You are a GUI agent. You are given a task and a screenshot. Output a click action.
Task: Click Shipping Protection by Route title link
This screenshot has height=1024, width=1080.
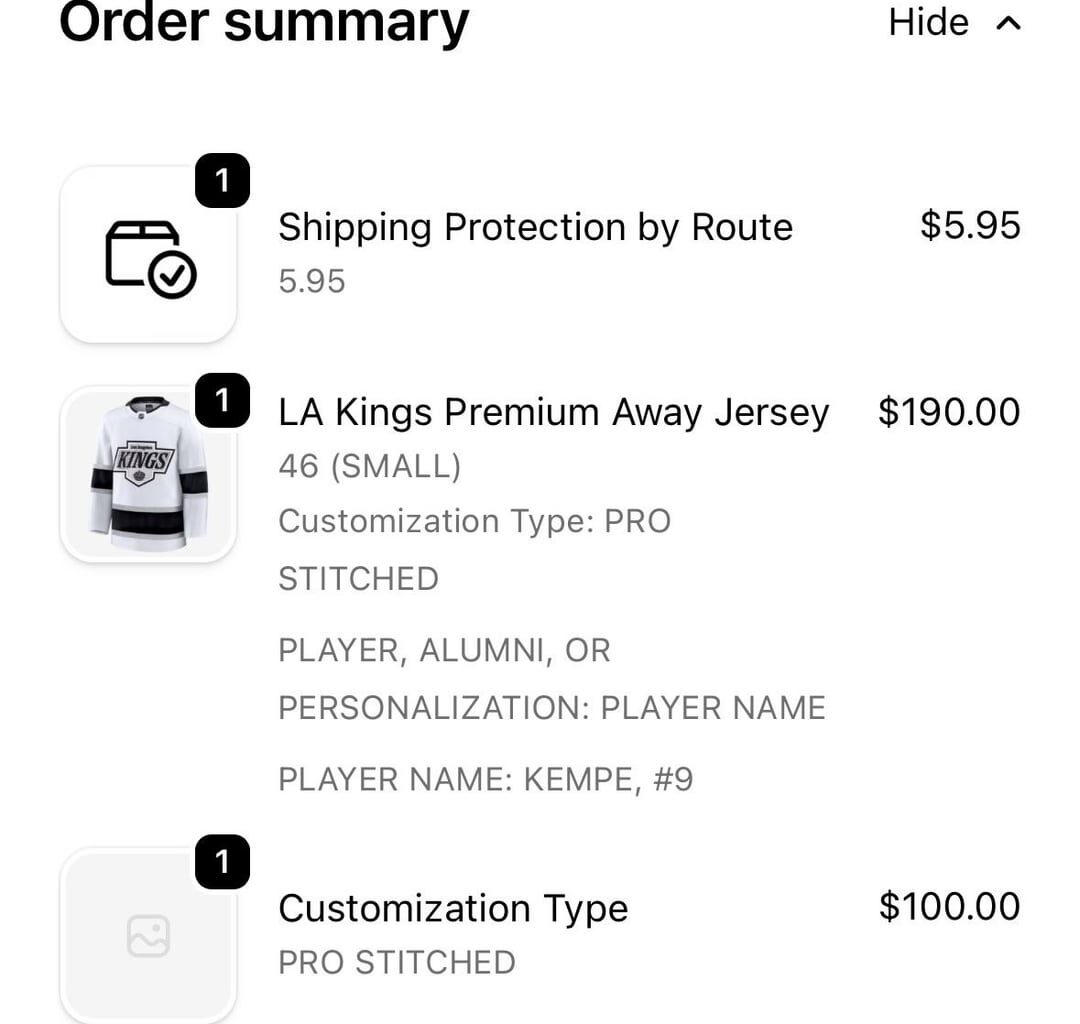(x=535, y=227)
